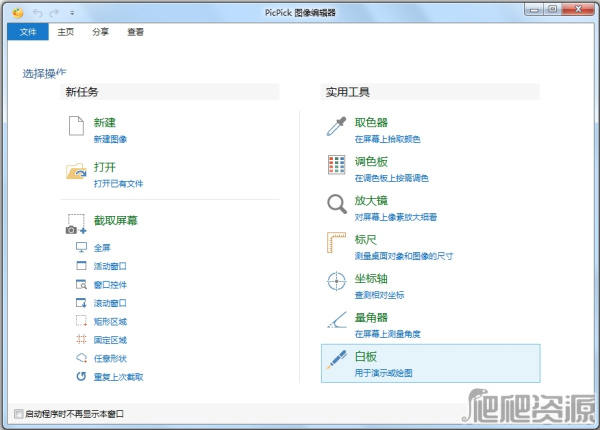Choose 固定区域 capture option
This screenshot has height=430, width=600.
coord(110,340)
